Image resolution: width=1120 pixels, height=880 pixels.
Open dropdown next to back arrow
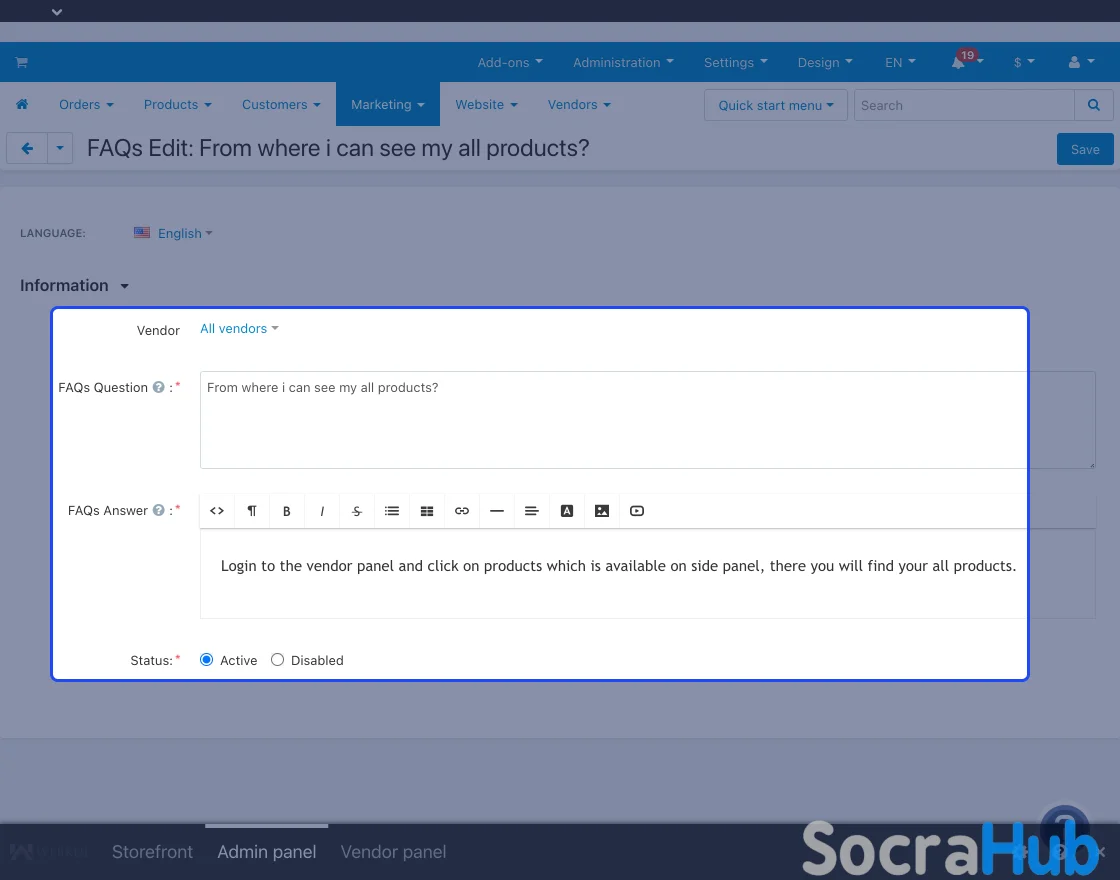(60, 149)
